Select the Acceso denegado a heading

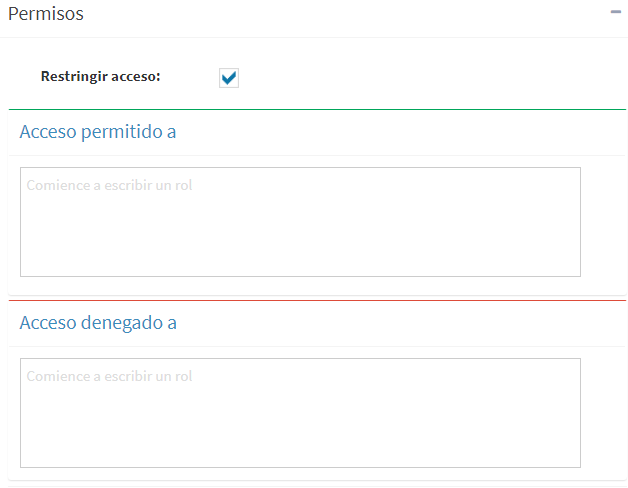(98, 323)
